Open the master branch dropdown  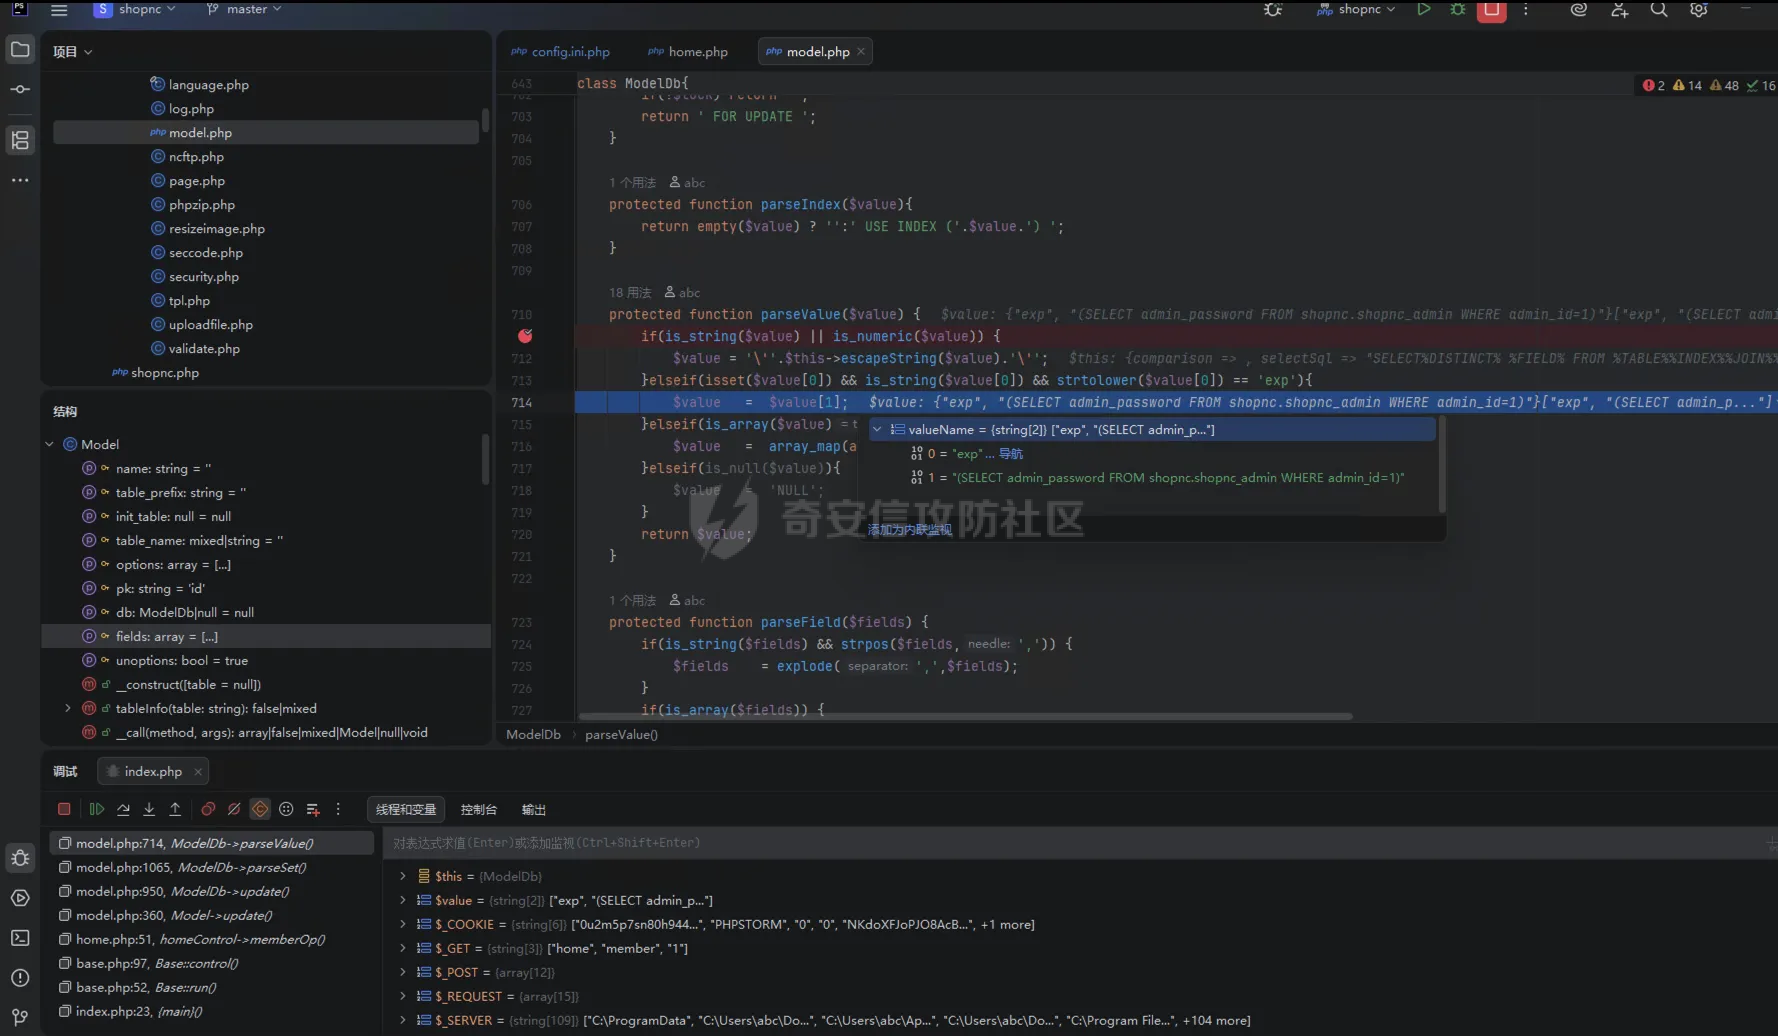click(244, 9)
